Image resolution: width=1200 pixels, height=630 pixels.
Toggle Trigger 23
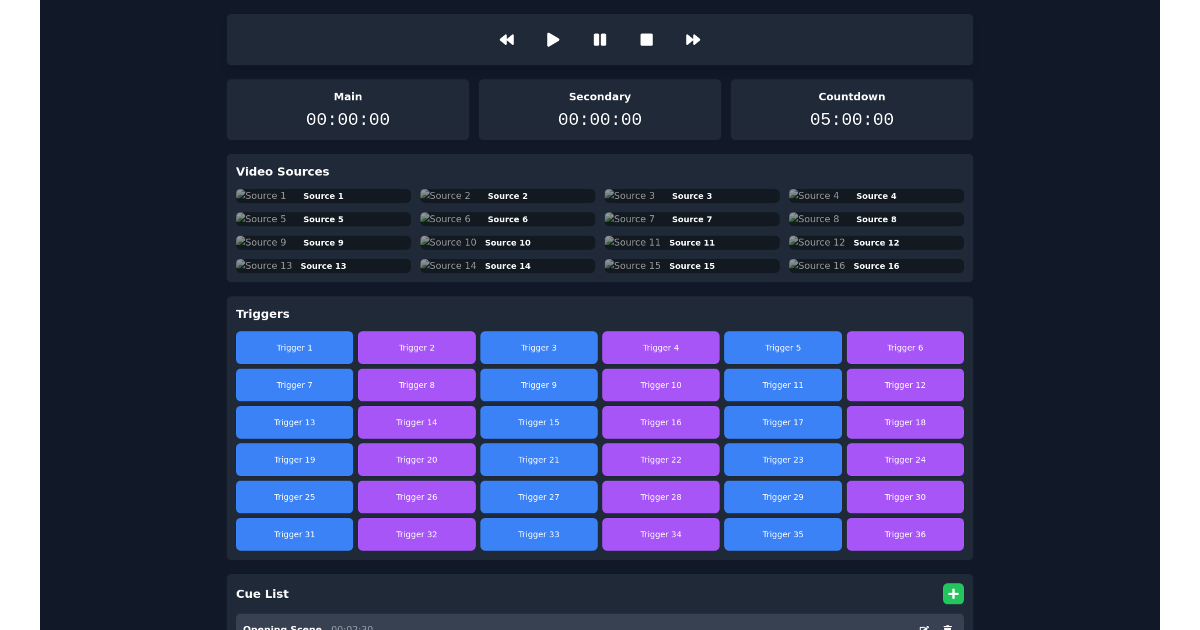[783, 459]
